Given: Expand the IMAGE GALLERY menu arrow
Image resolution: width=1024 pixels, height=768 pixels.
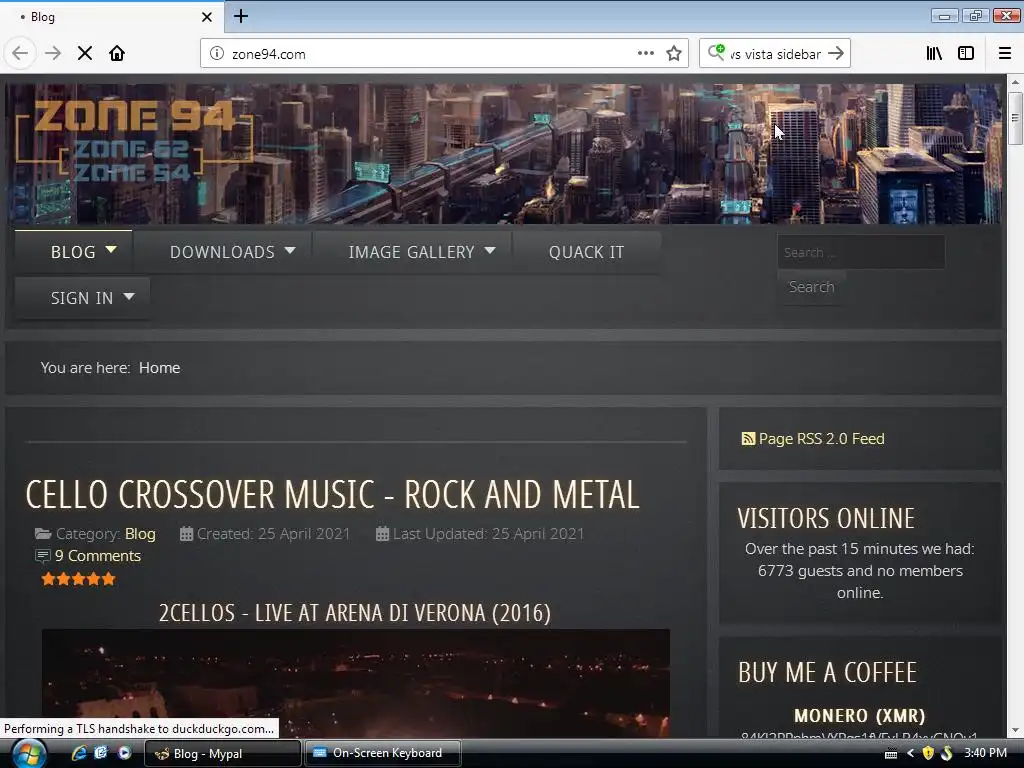Looking at the screenshot, I should click(x=490, y=250).
